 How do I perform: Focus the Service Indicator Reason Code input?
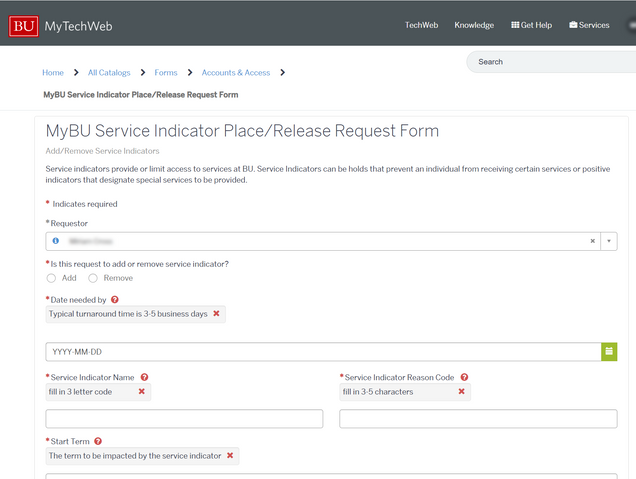(x=478, y=419)
